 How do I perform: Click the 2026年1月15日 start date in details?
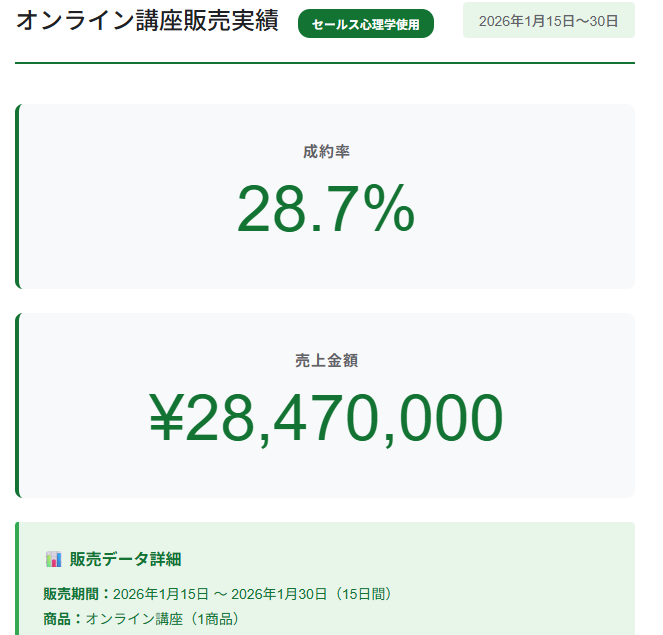point(161,594)
